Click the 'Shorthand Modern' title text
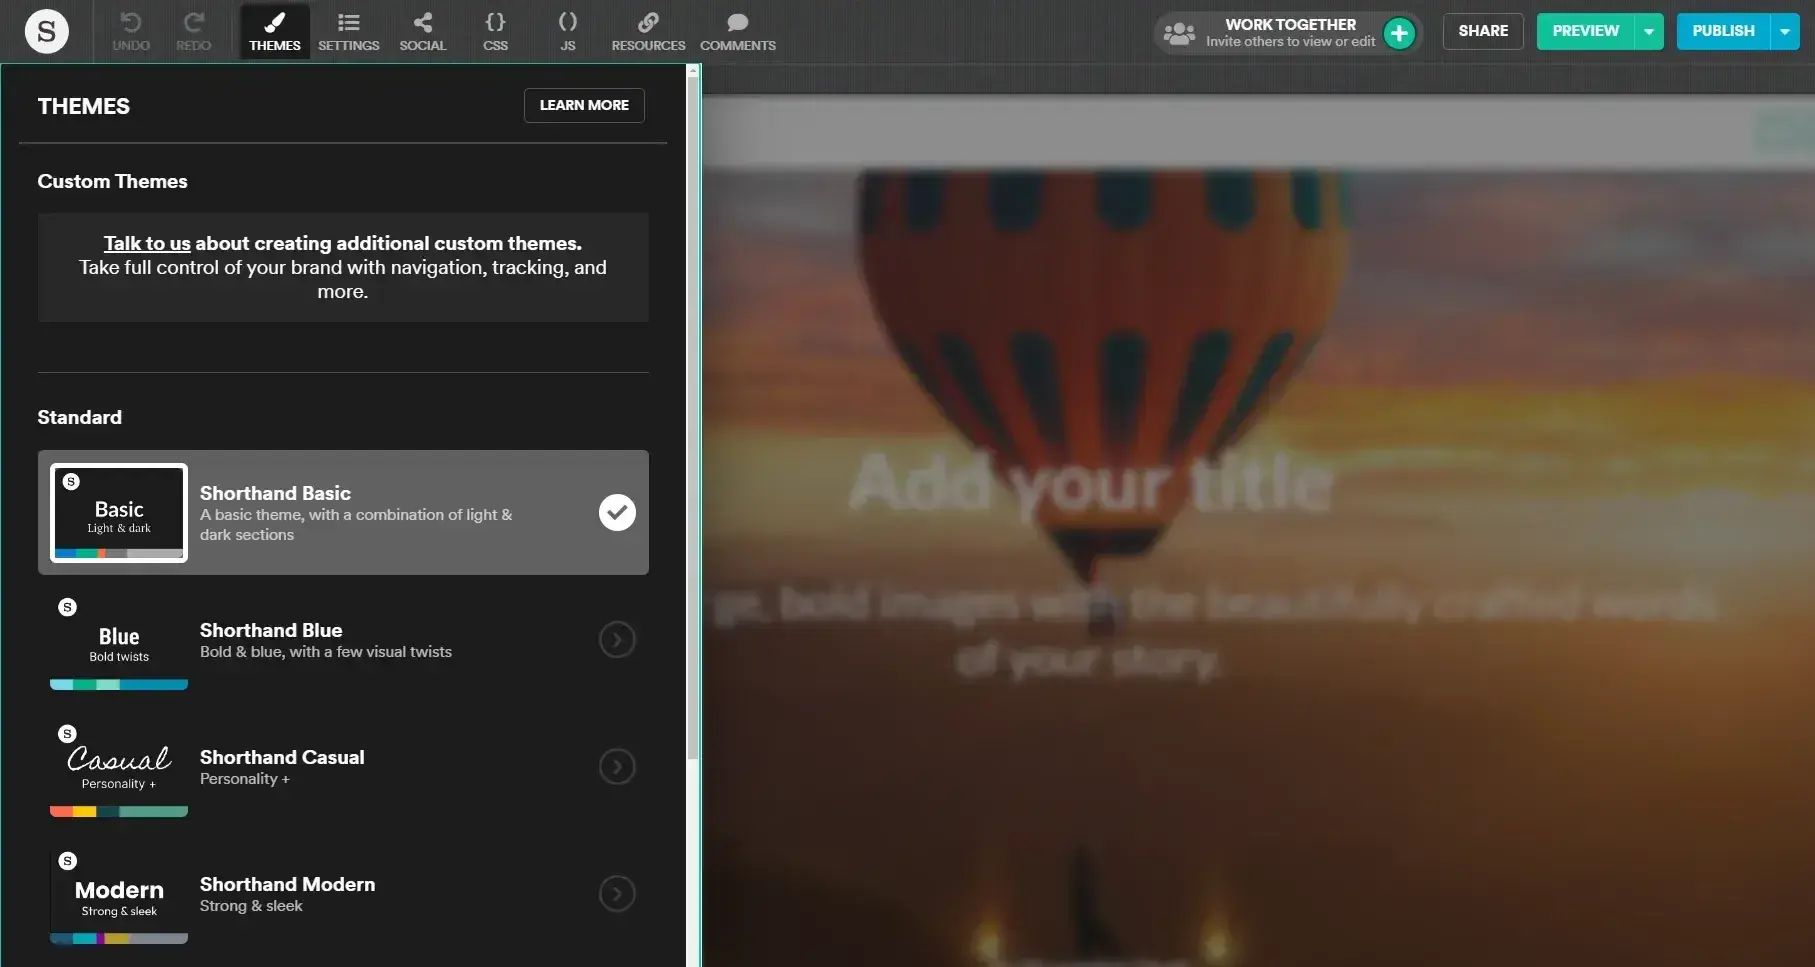Screen dimensions: 1815x967 click(x=288, y=884)
